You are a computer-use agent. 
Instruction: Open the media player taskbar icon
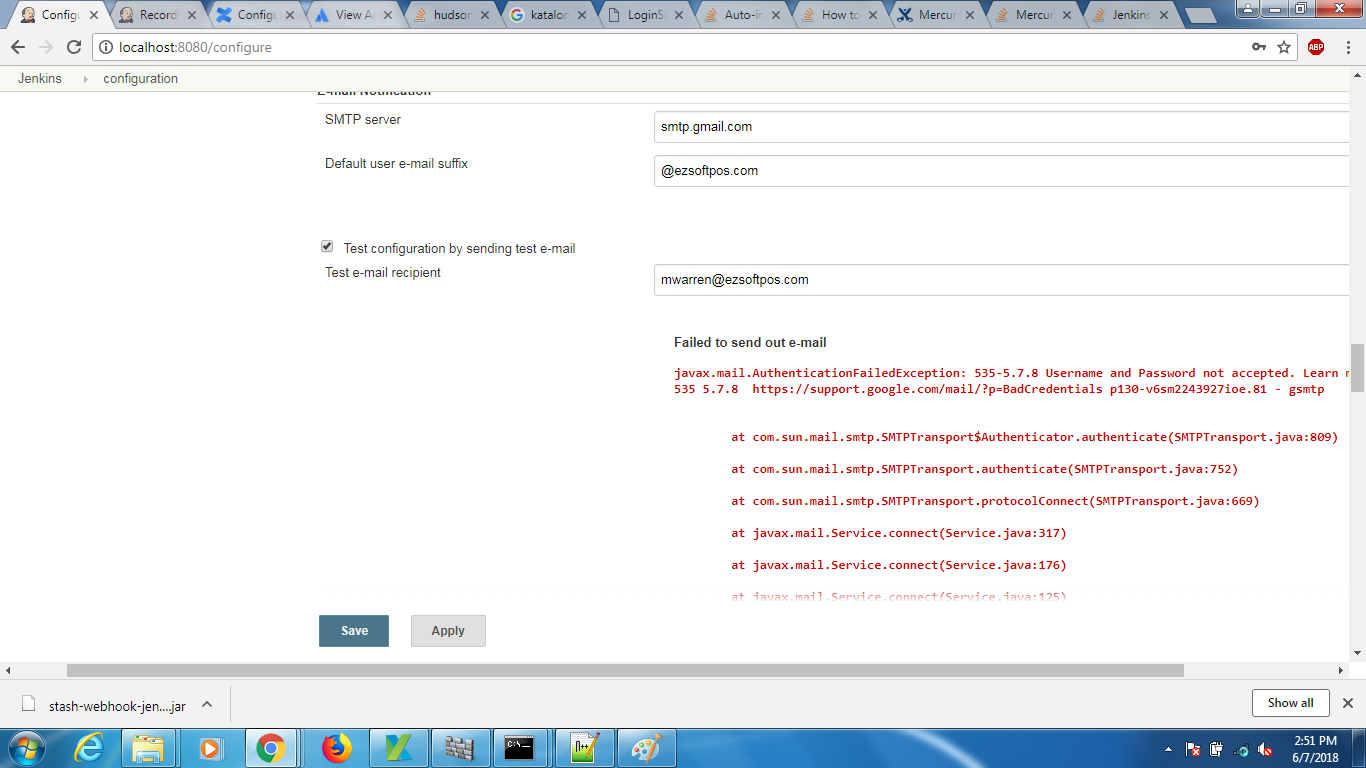tap(210, 748)
